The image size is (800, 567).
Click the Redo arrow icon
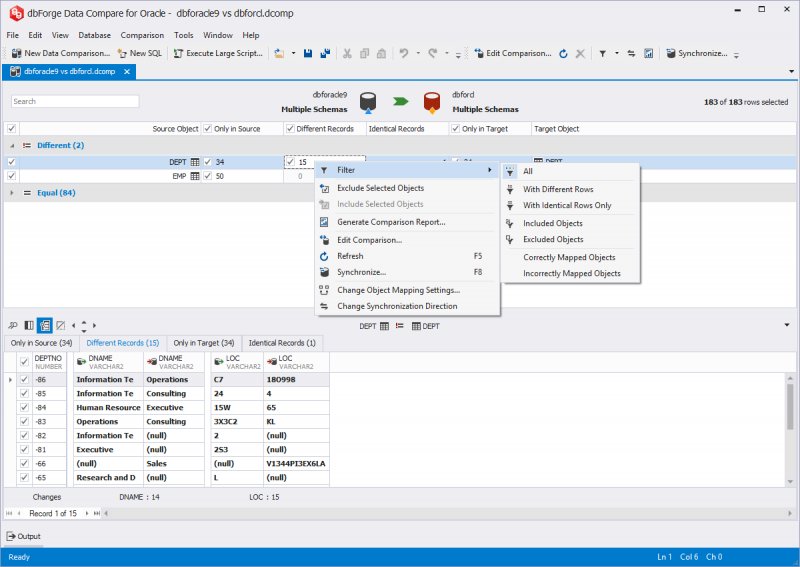pyautogui.click(x=433, y=53)
